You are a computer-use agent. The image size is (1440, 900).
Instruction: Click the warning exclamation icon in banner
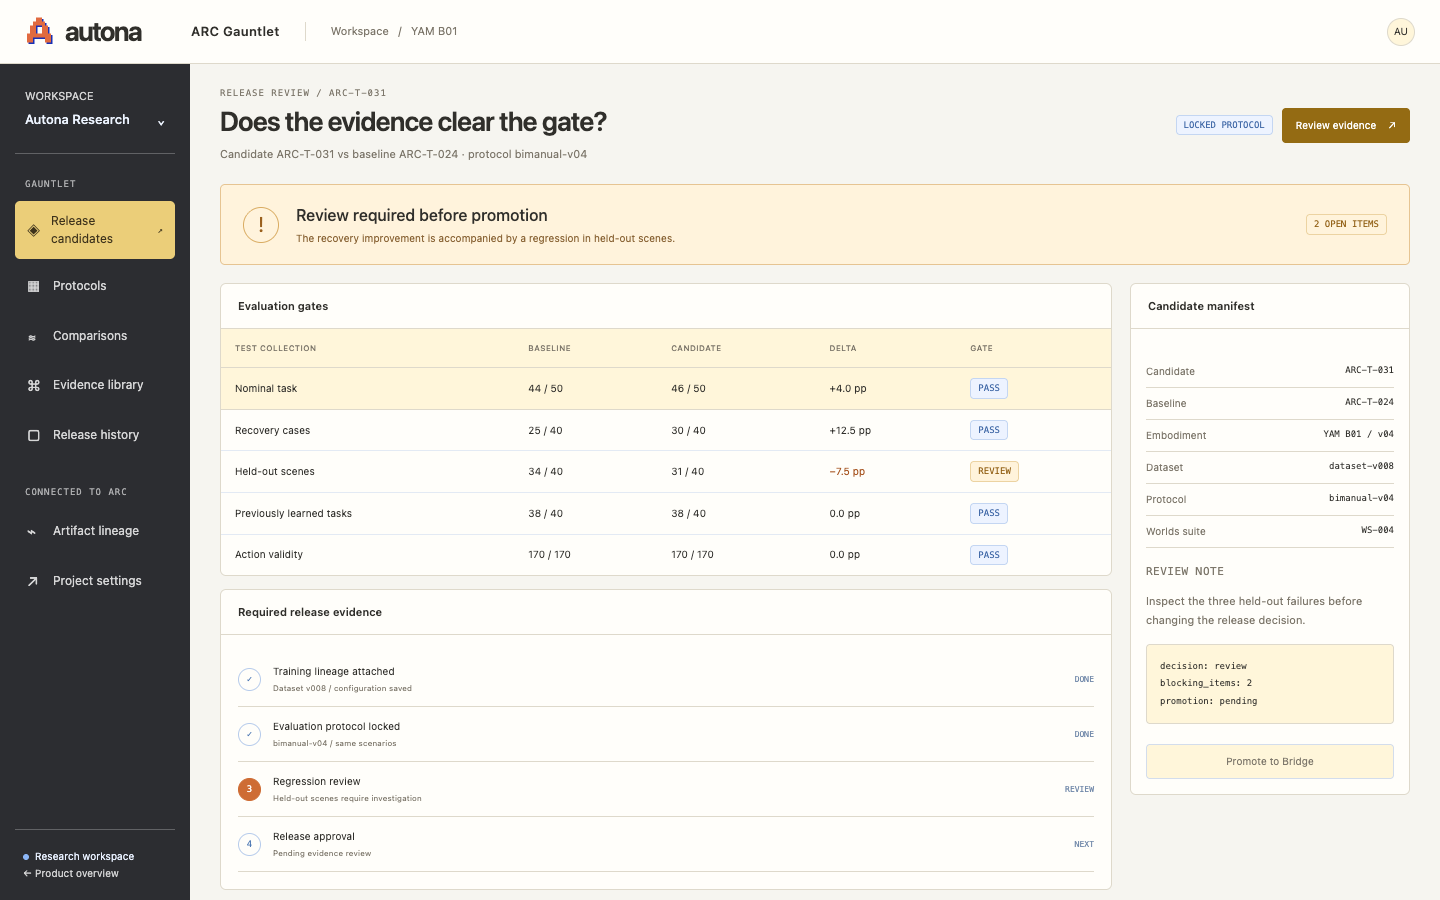point(261,225)
